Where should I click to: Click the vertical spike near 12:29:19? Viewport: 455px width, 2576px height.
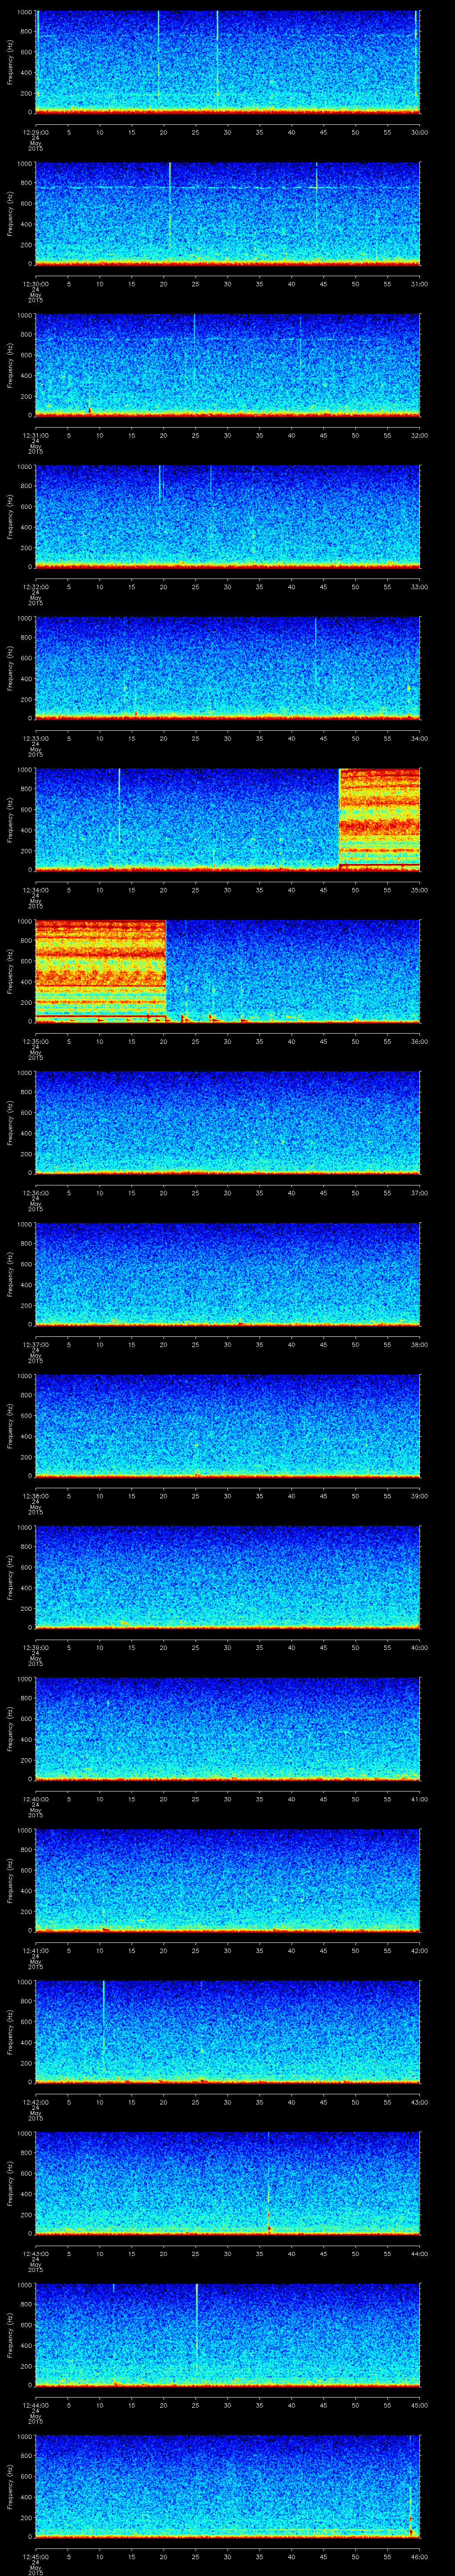click(x=158, y=55)
